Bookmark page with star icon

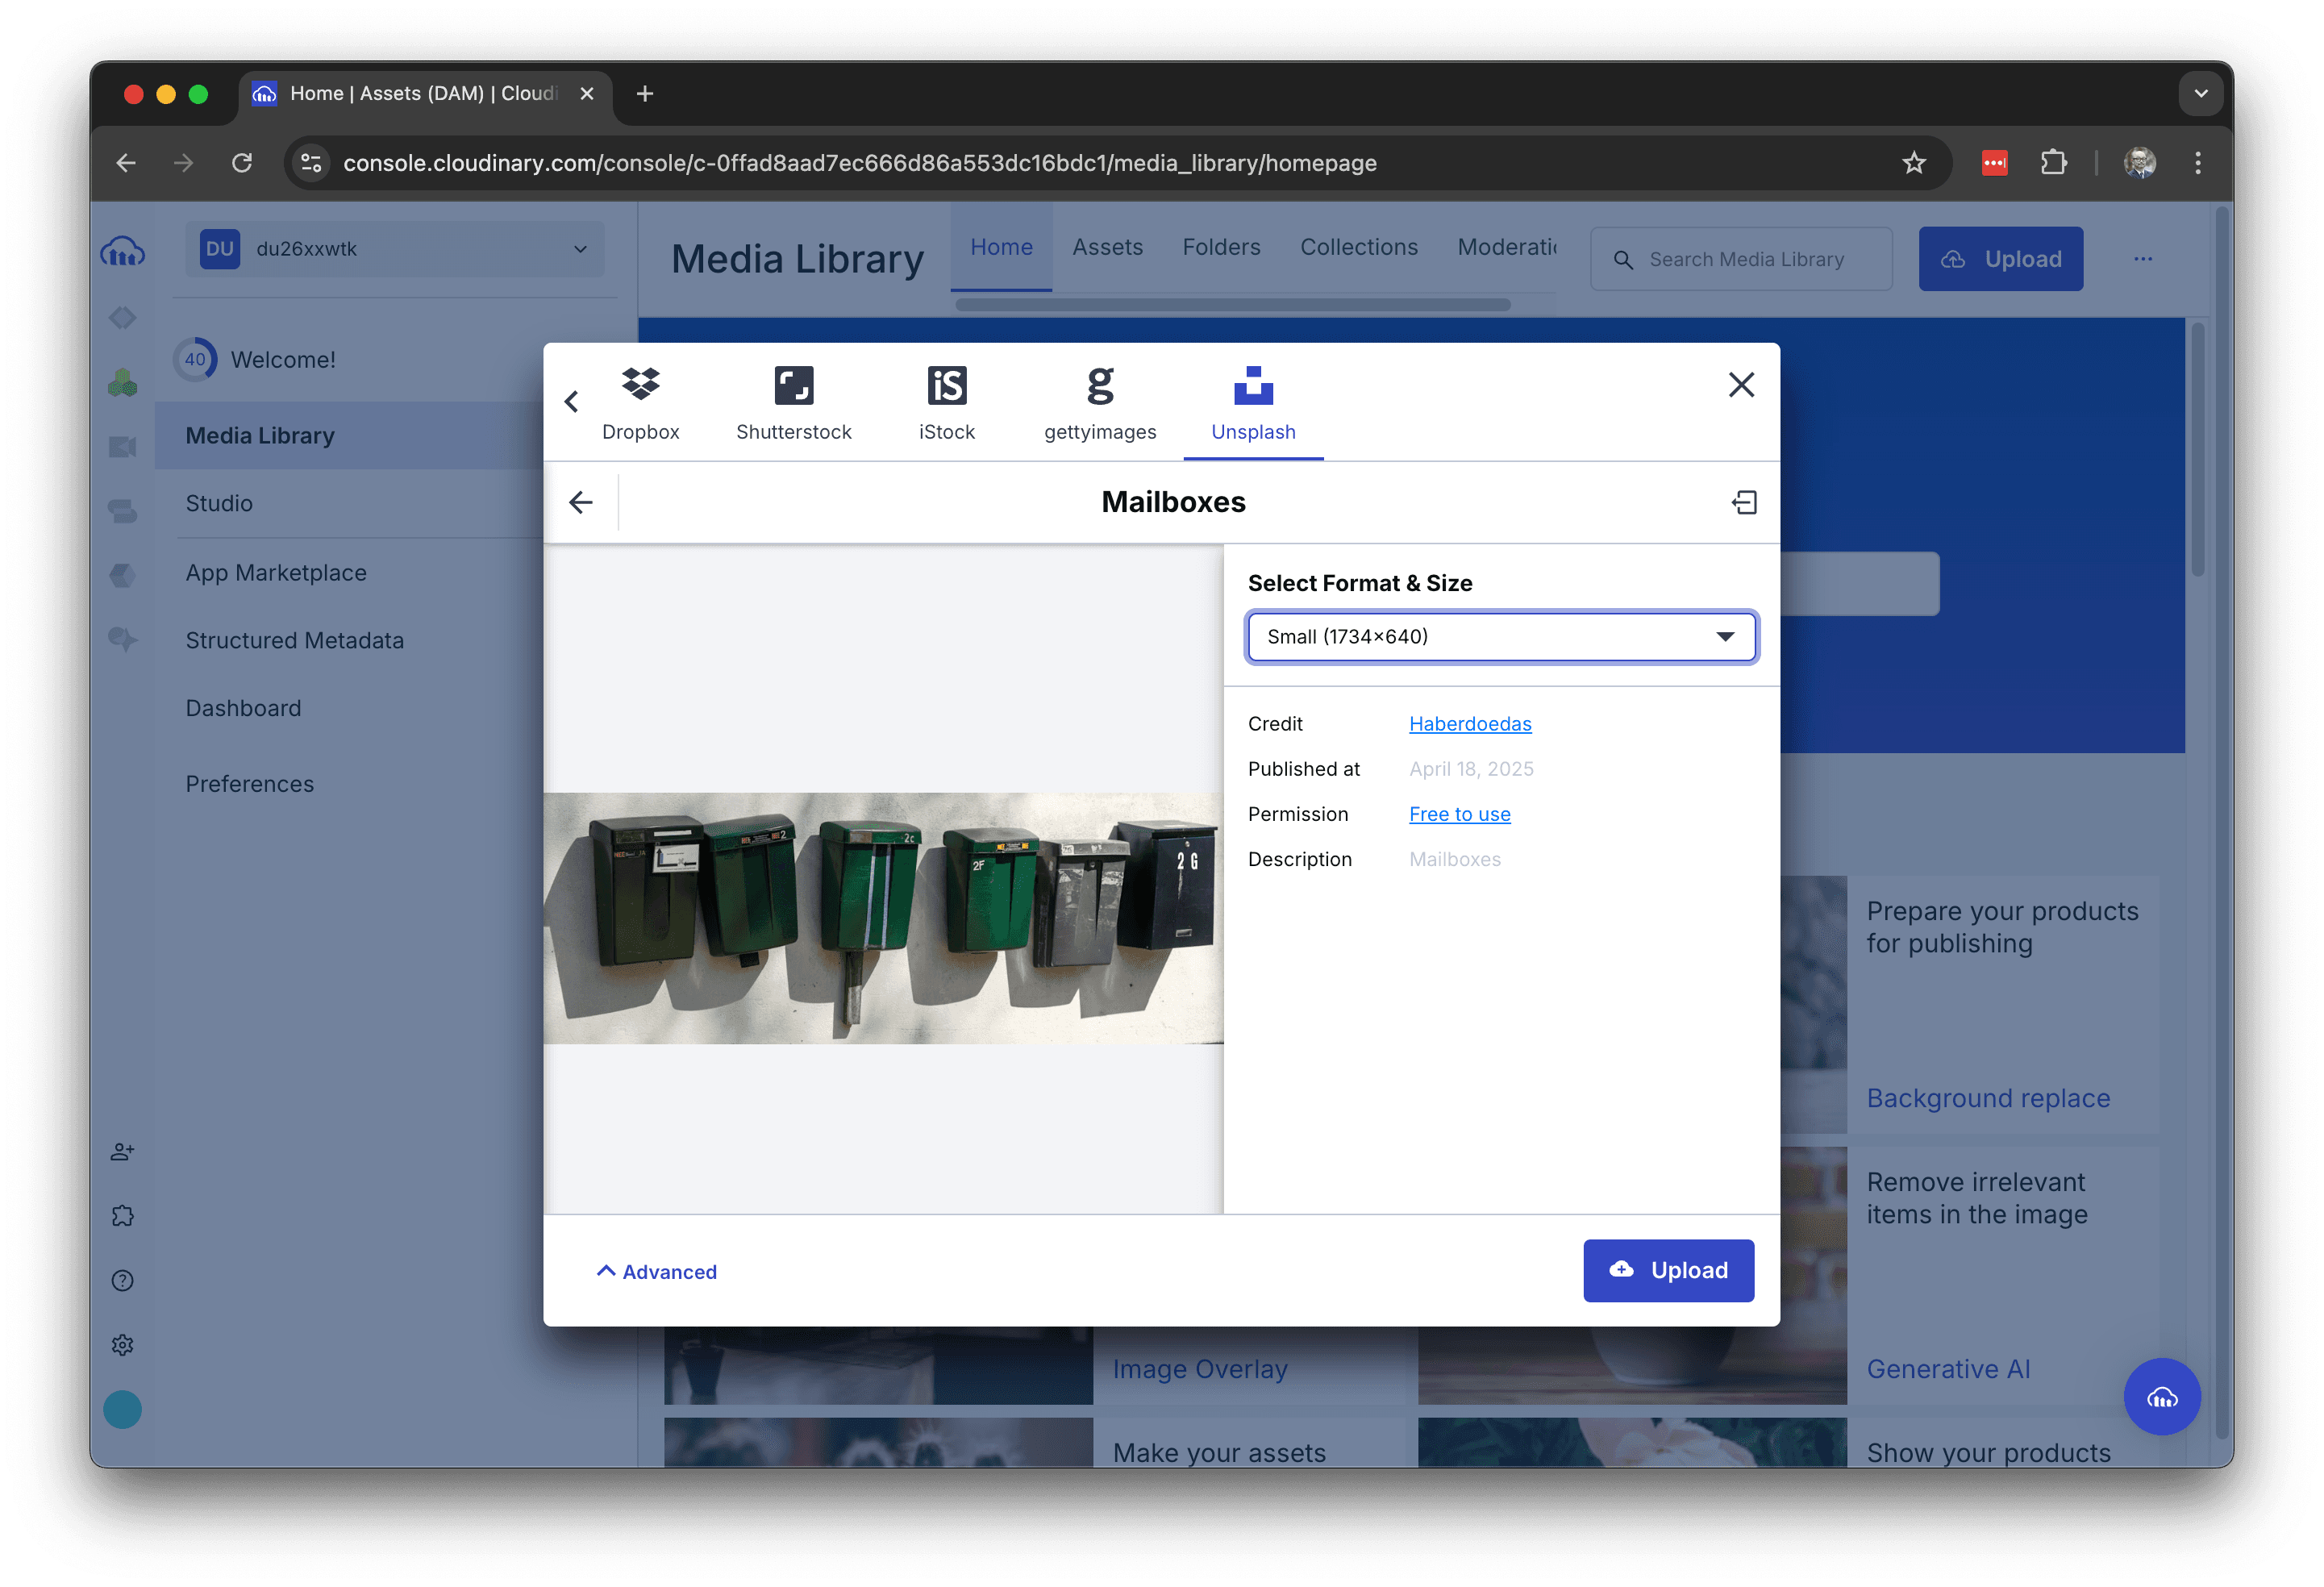[1913, 163]
